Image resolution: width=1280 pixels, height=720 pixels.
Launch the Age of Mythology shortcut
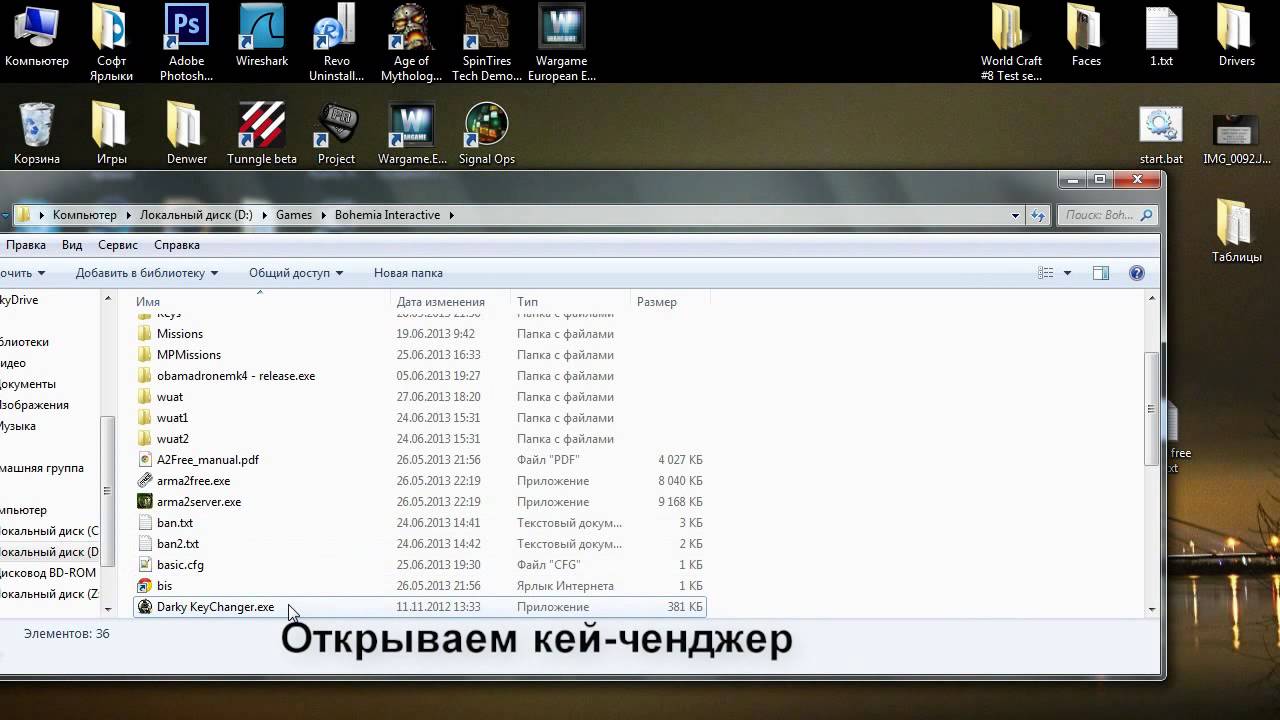(411, 42)
